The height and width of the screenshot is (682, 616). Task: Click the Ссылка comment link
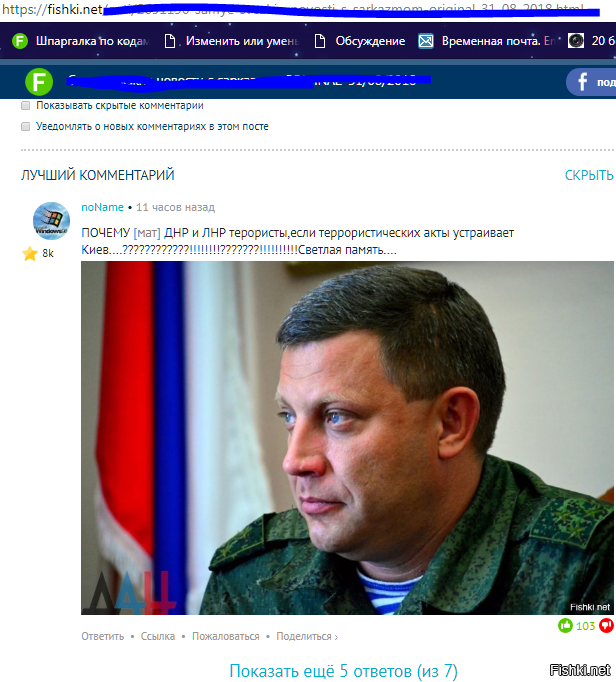pos(157,637)
